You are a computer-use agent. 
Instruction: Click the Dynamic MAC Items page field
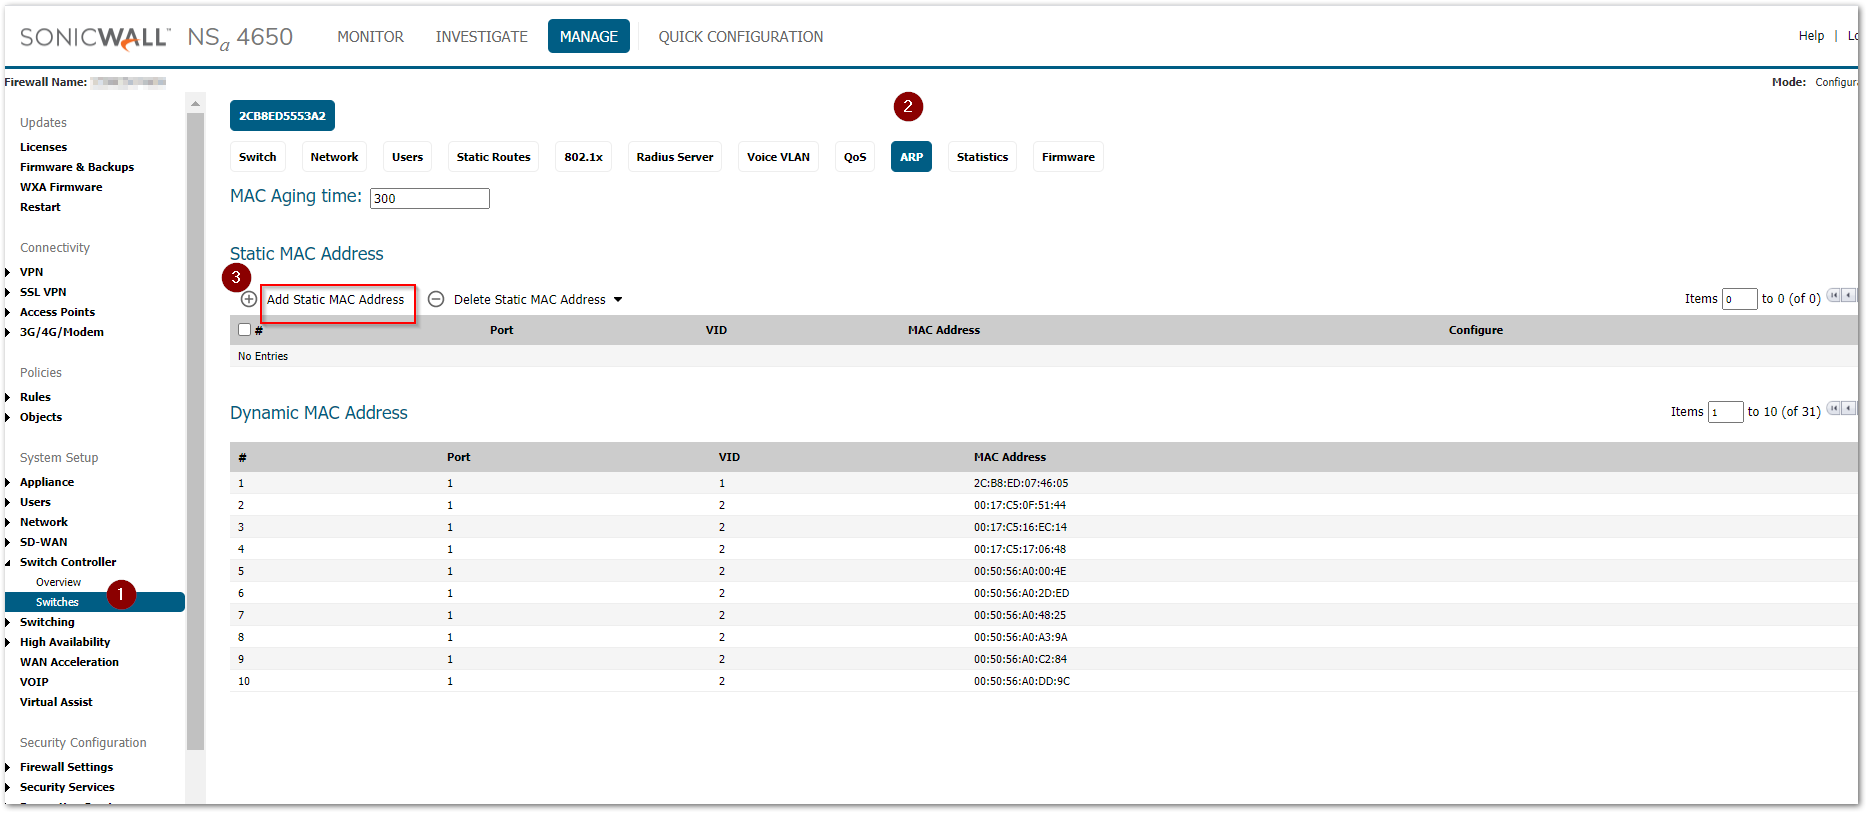tap(1726, 412)
